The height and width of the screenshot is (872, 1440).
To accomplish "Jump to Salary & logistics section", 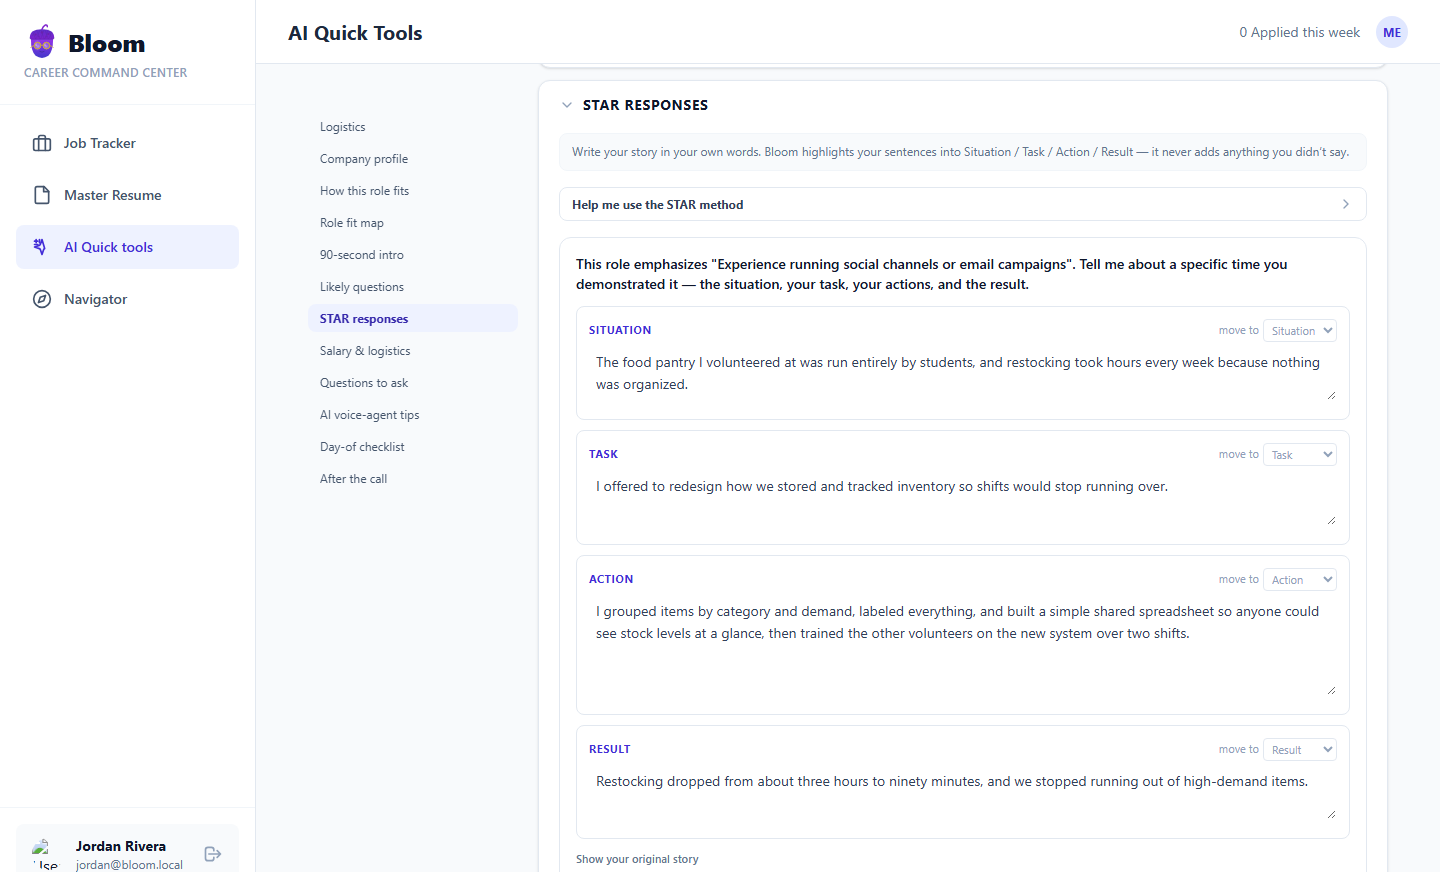I will [413, 351].
